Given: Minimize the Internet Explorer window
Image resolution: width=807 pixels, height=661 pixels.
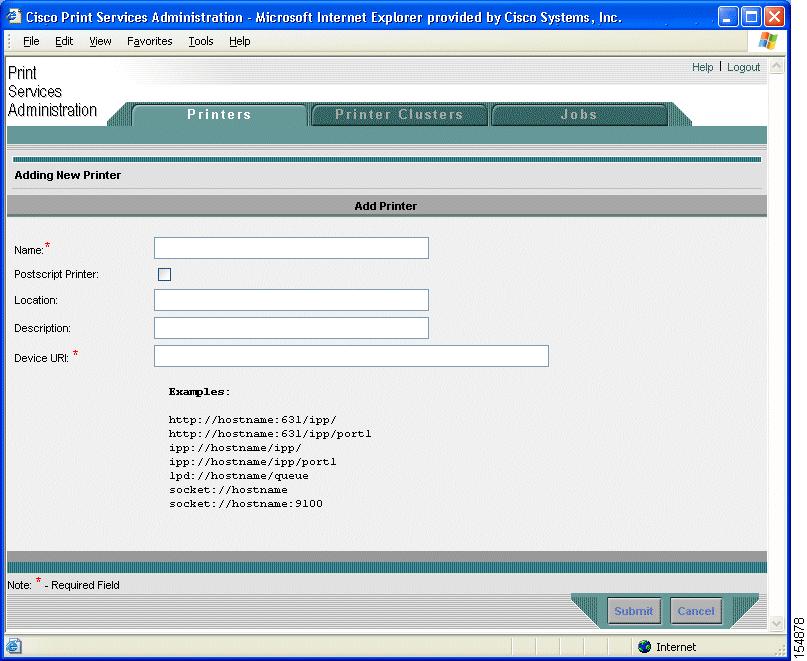Looking at the screenshot, I should (x=727, y=17).
